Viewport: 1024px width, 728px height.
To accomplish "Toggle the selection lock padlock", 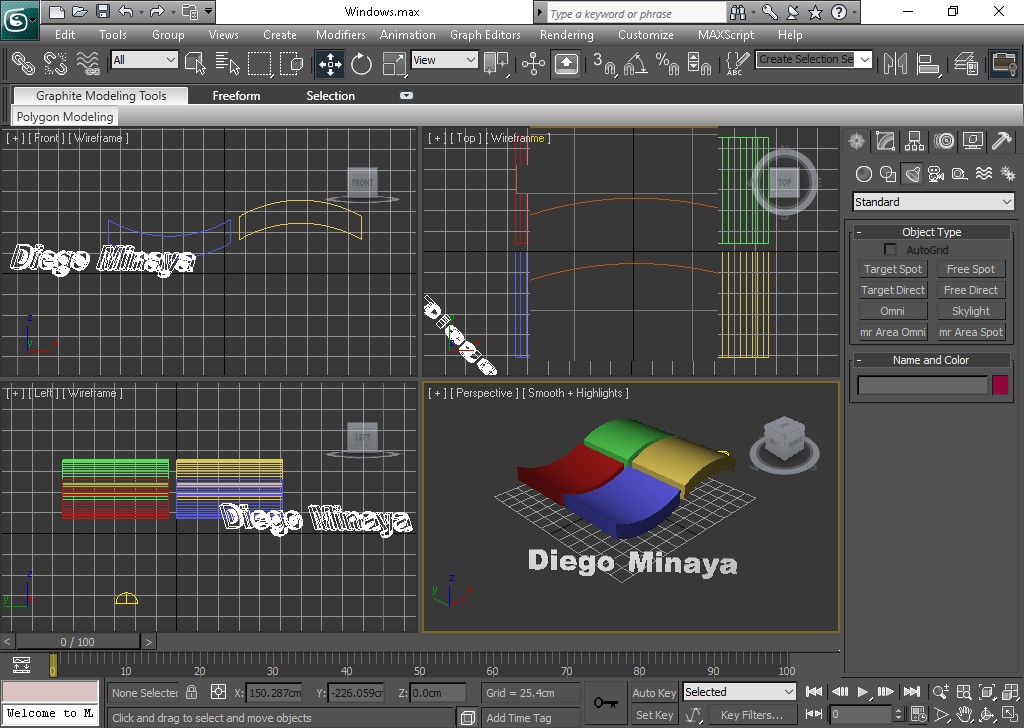I will coord(191,692).
